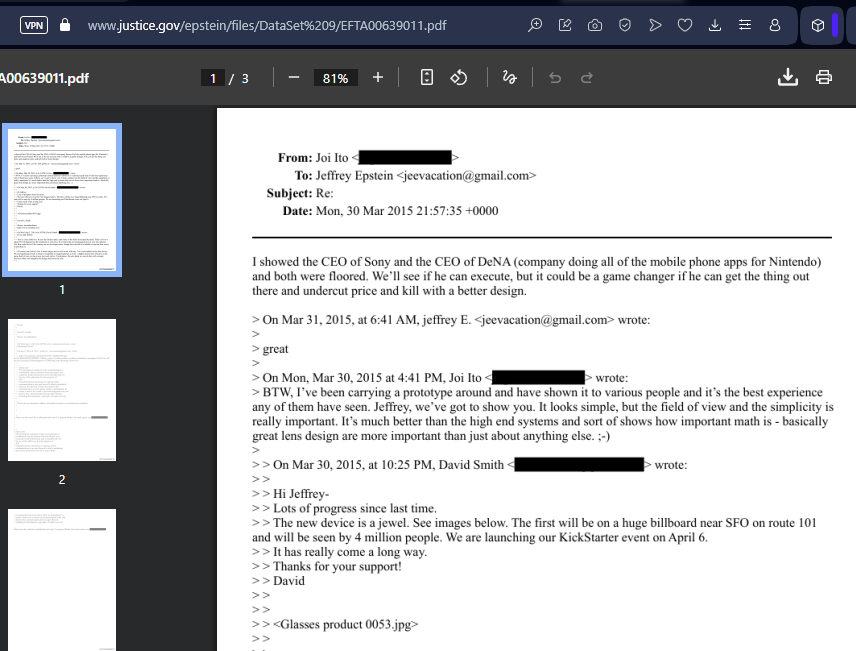This screenshot has height=651, width=856.
Task: Open easy setup sliders icon
Action: click(745, 25)
